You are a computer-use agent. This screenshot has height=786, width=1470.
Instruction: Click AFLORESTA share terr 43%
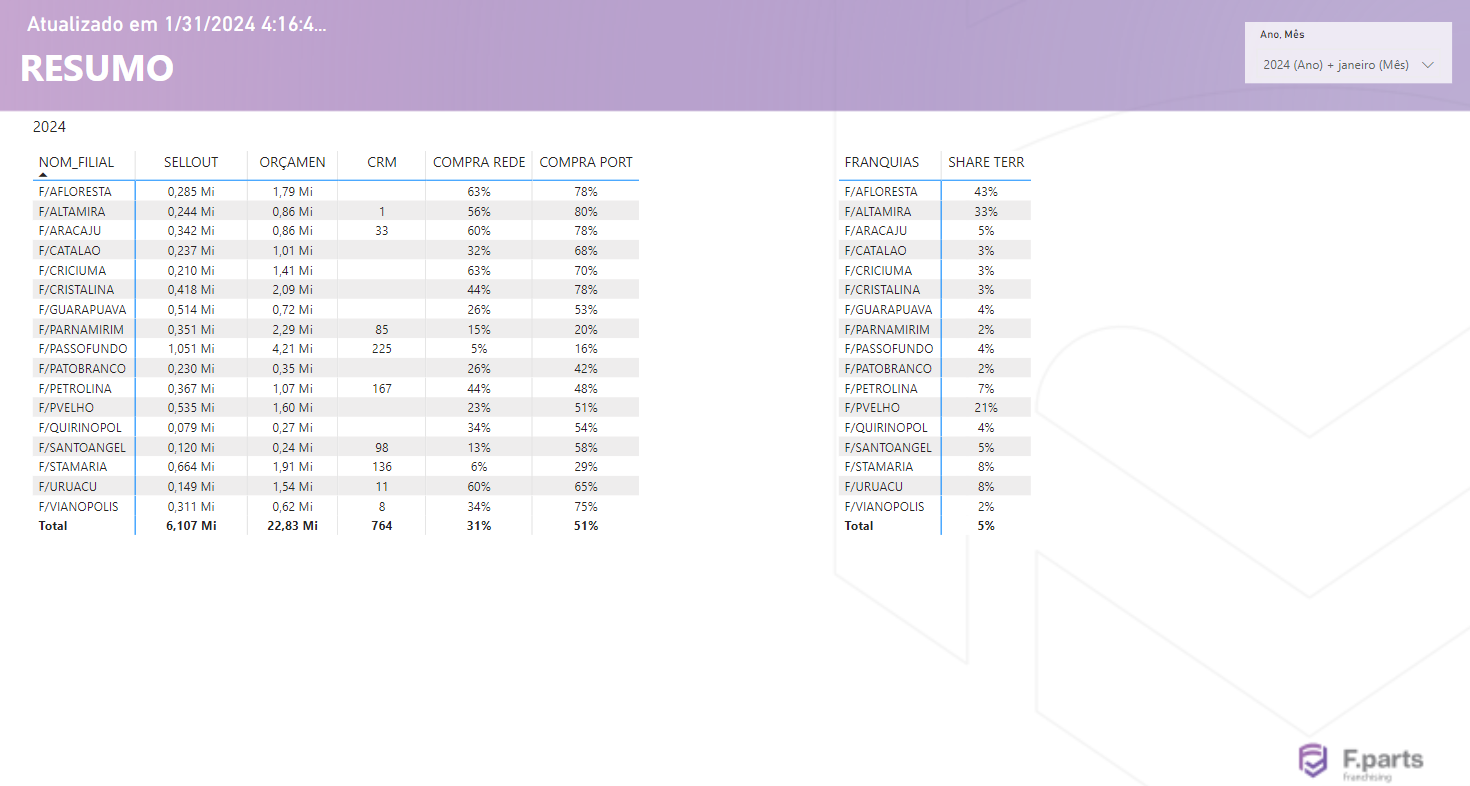[x=986, y=191]
